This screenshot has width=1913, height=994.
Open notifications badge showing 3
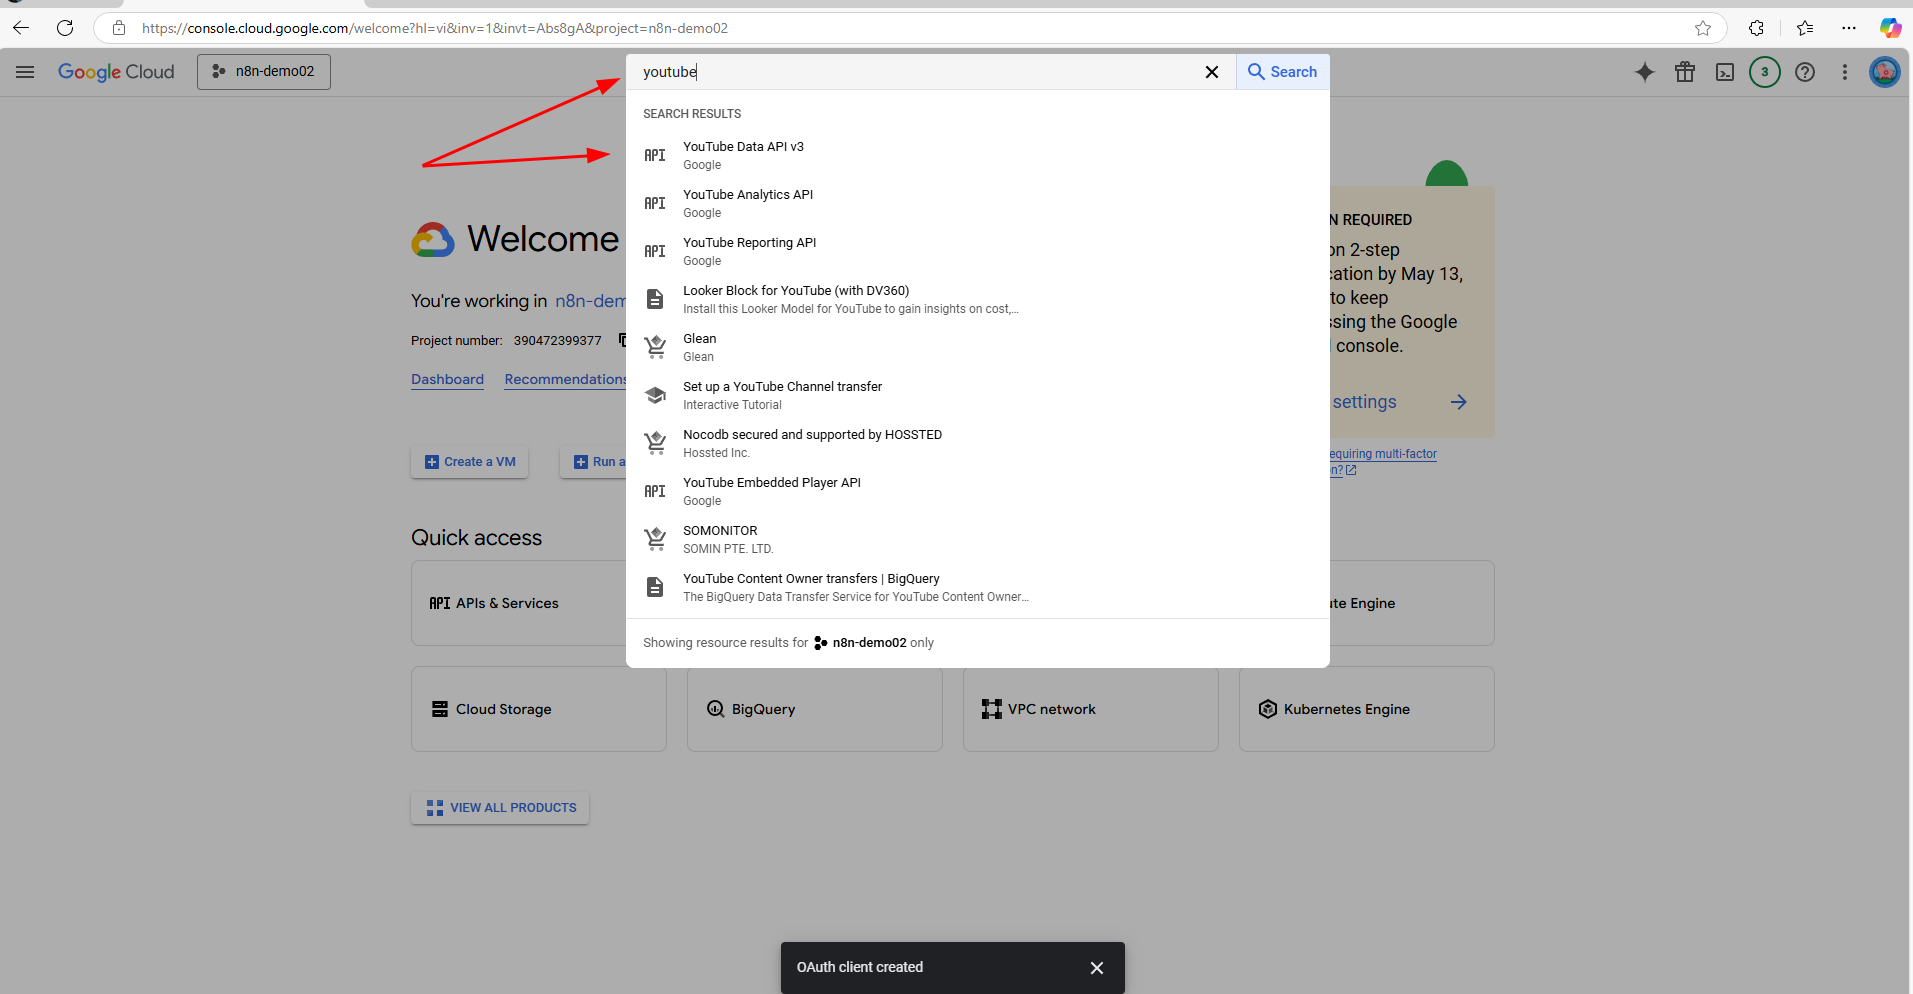[1765, 72]
